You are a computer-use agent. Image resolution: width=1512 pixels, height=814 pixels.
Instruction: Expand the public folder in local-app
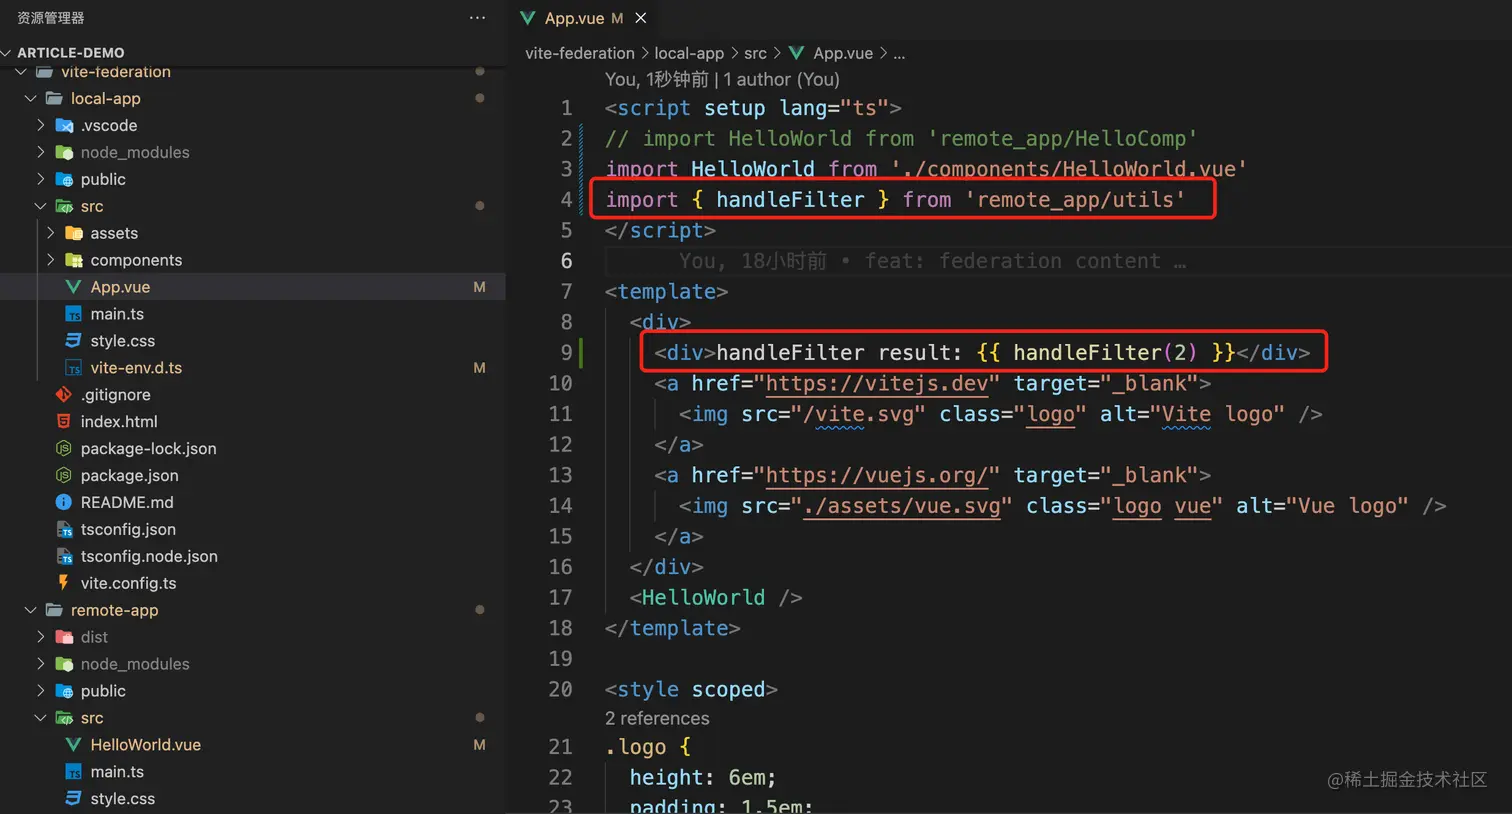point(40,179)
